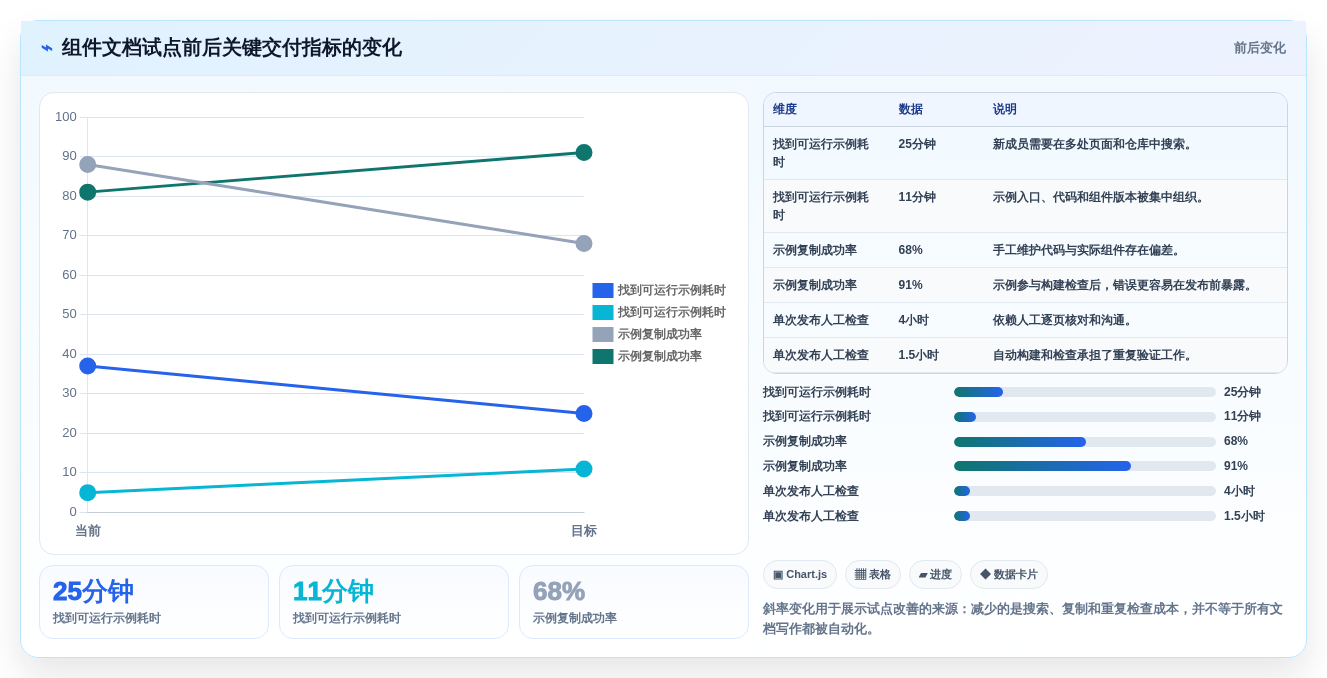
Task: Select the 进度 chip
Action: pos(935,574)
